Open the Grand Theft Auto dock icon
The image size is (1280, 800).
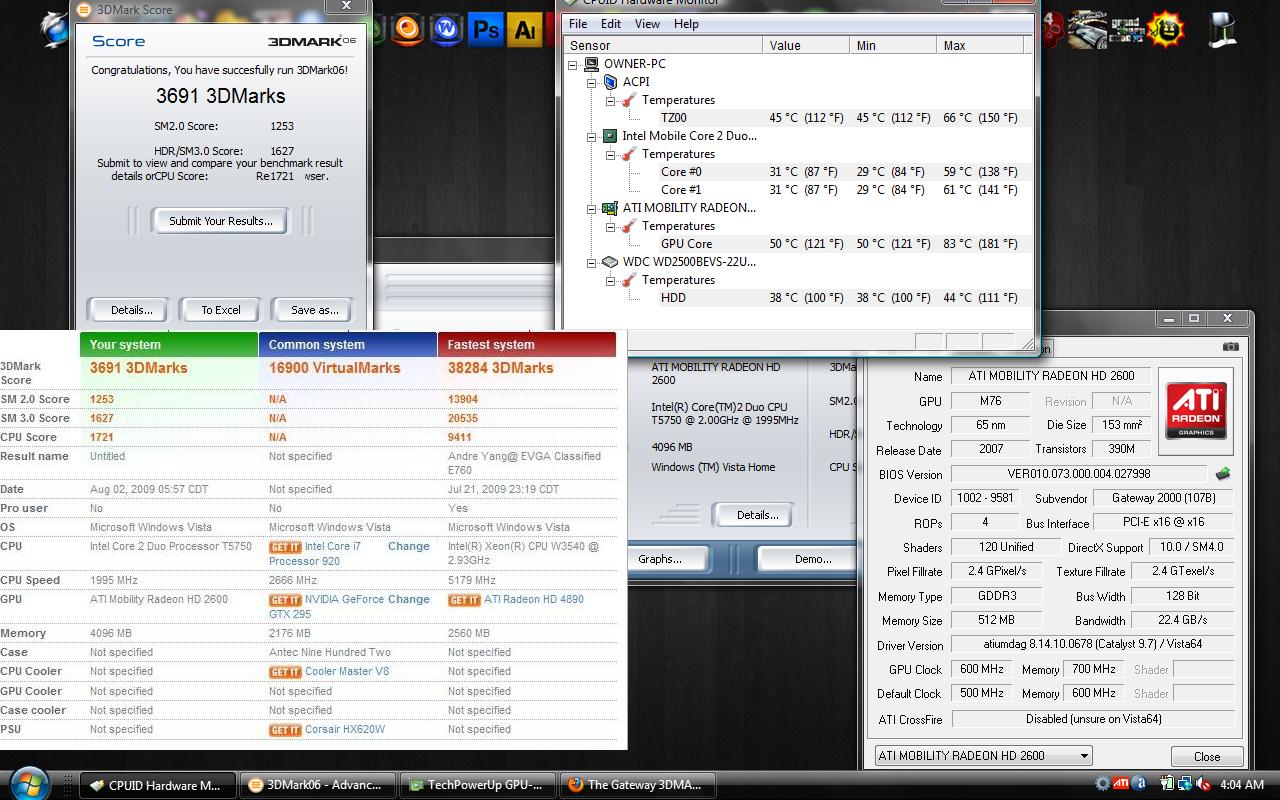tap(1126, 29)
